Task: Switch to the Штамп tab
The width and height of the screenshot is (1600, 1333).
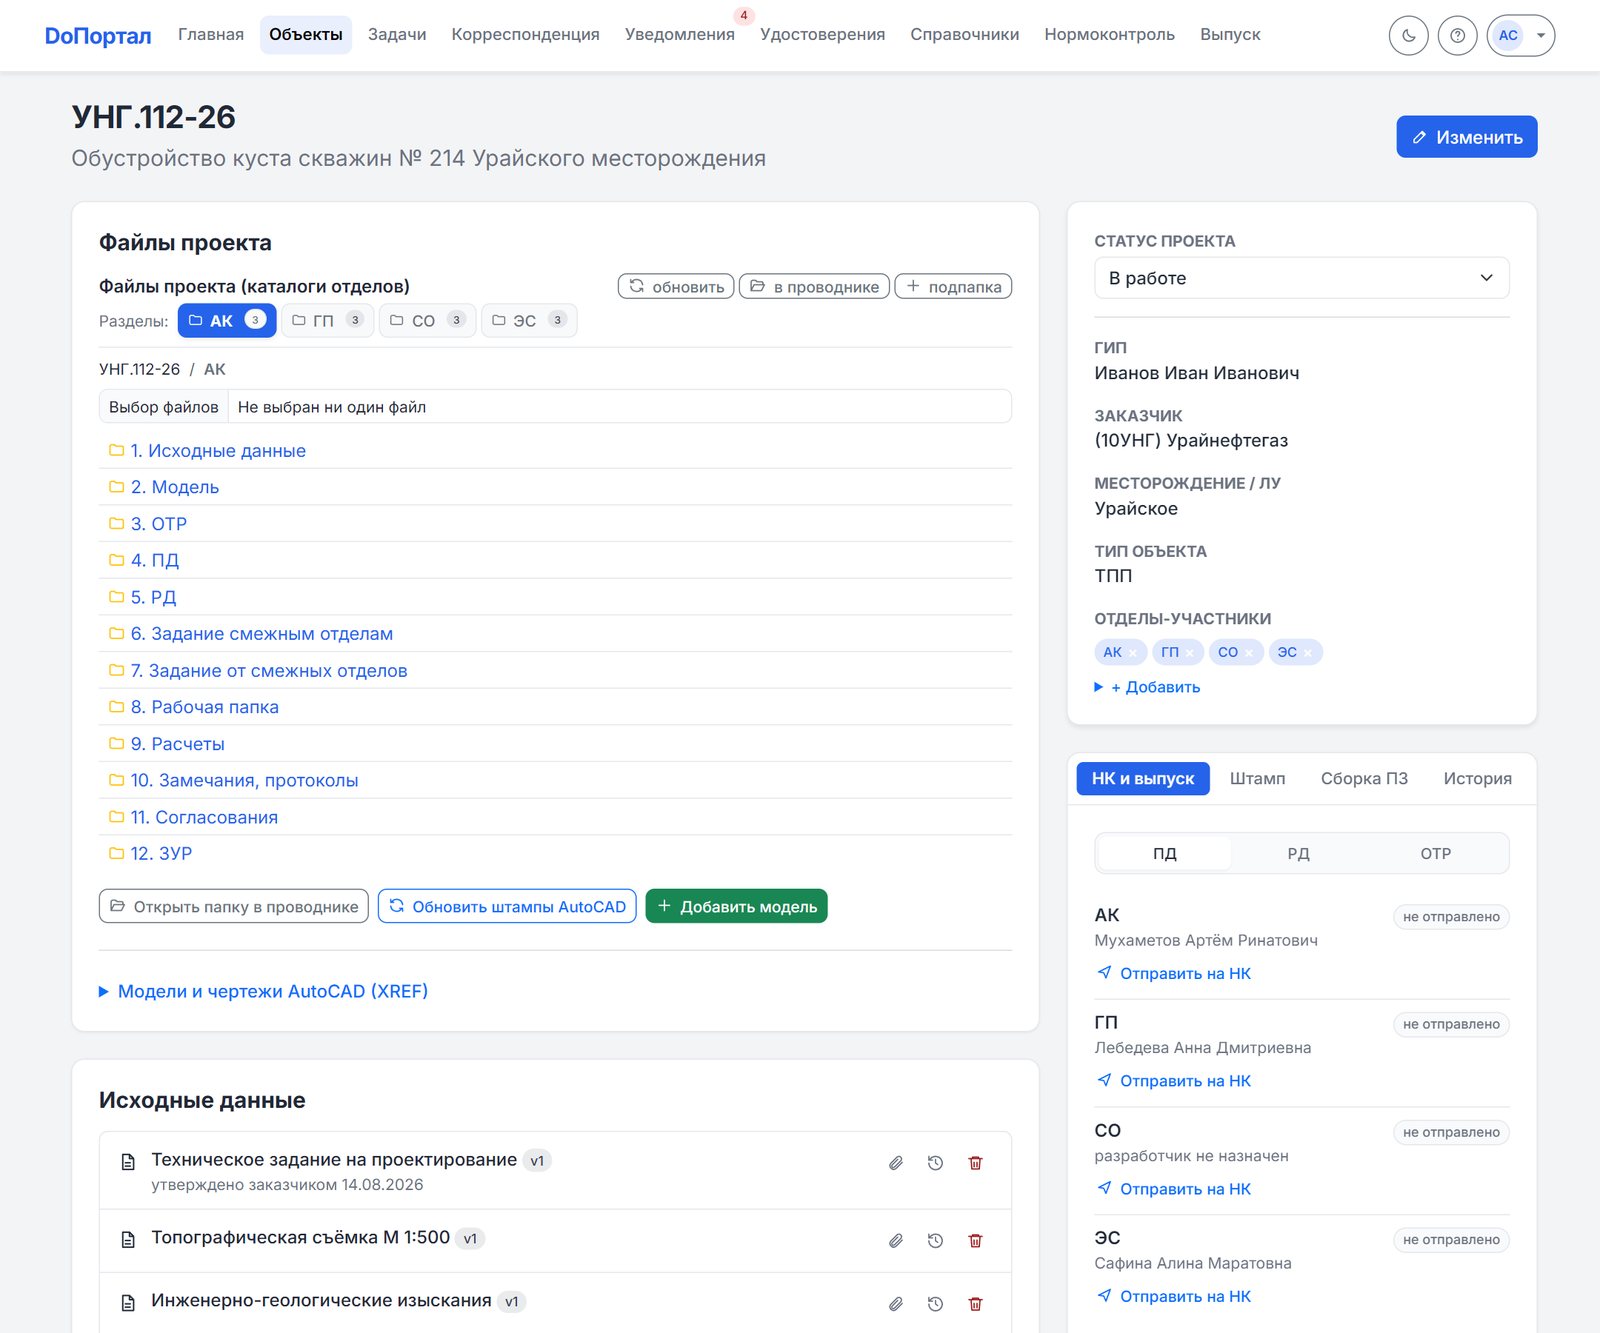Action: (1257, 779)
